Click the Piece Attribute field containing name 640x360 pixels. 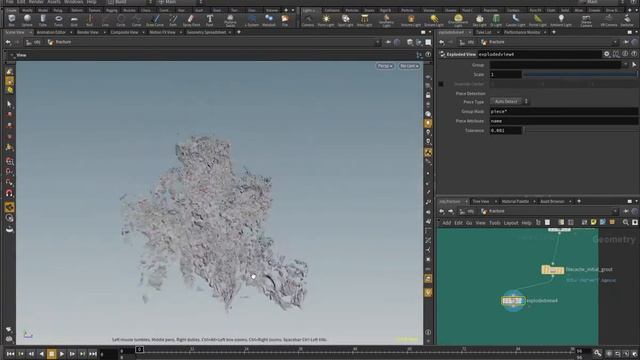click(564, 121)
